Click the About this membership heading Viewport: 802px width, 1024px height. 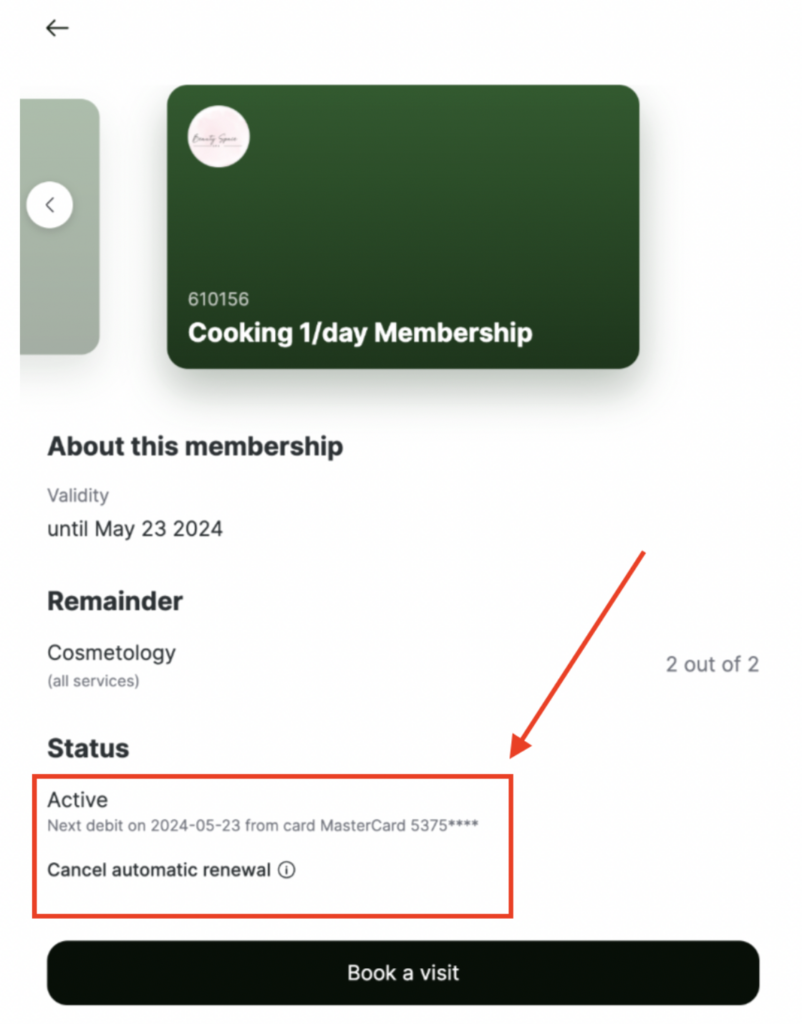click(195, 446)
